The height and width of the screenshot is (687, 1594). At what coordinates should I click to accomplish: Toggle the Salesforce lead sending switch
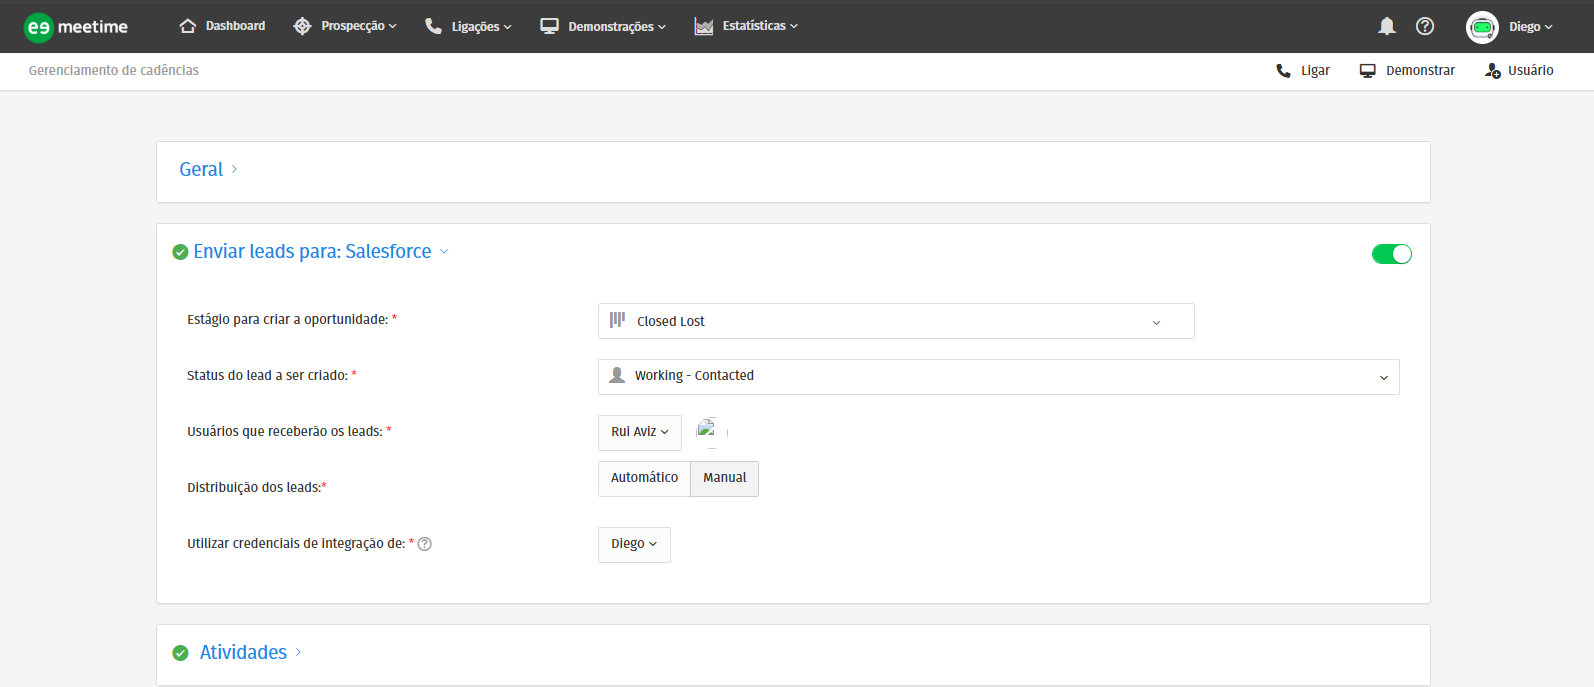1391,254
